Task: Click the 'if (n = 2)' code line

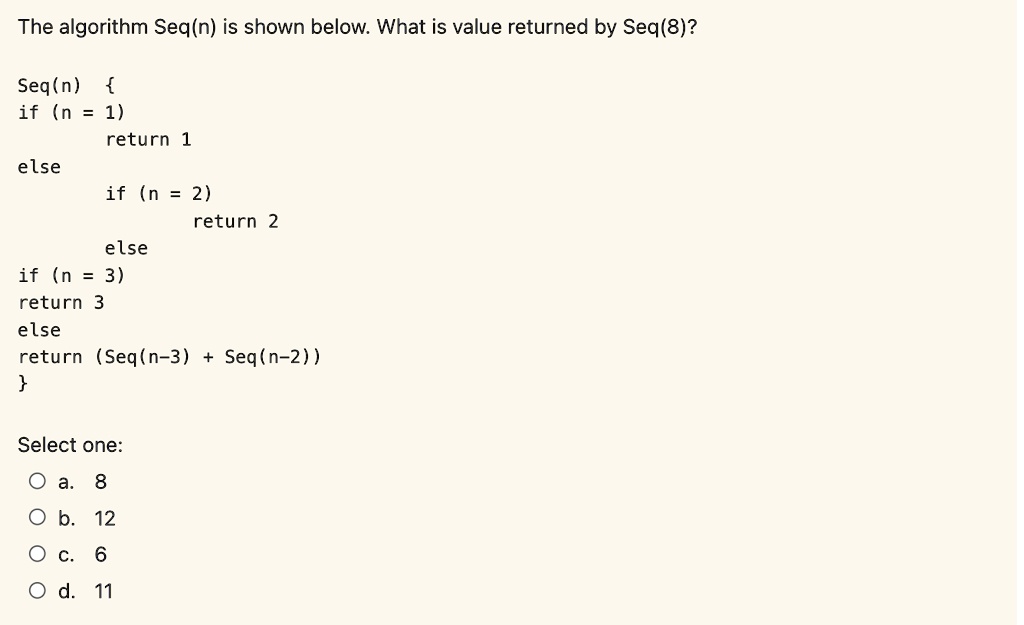Action: [x=159, y=194]
